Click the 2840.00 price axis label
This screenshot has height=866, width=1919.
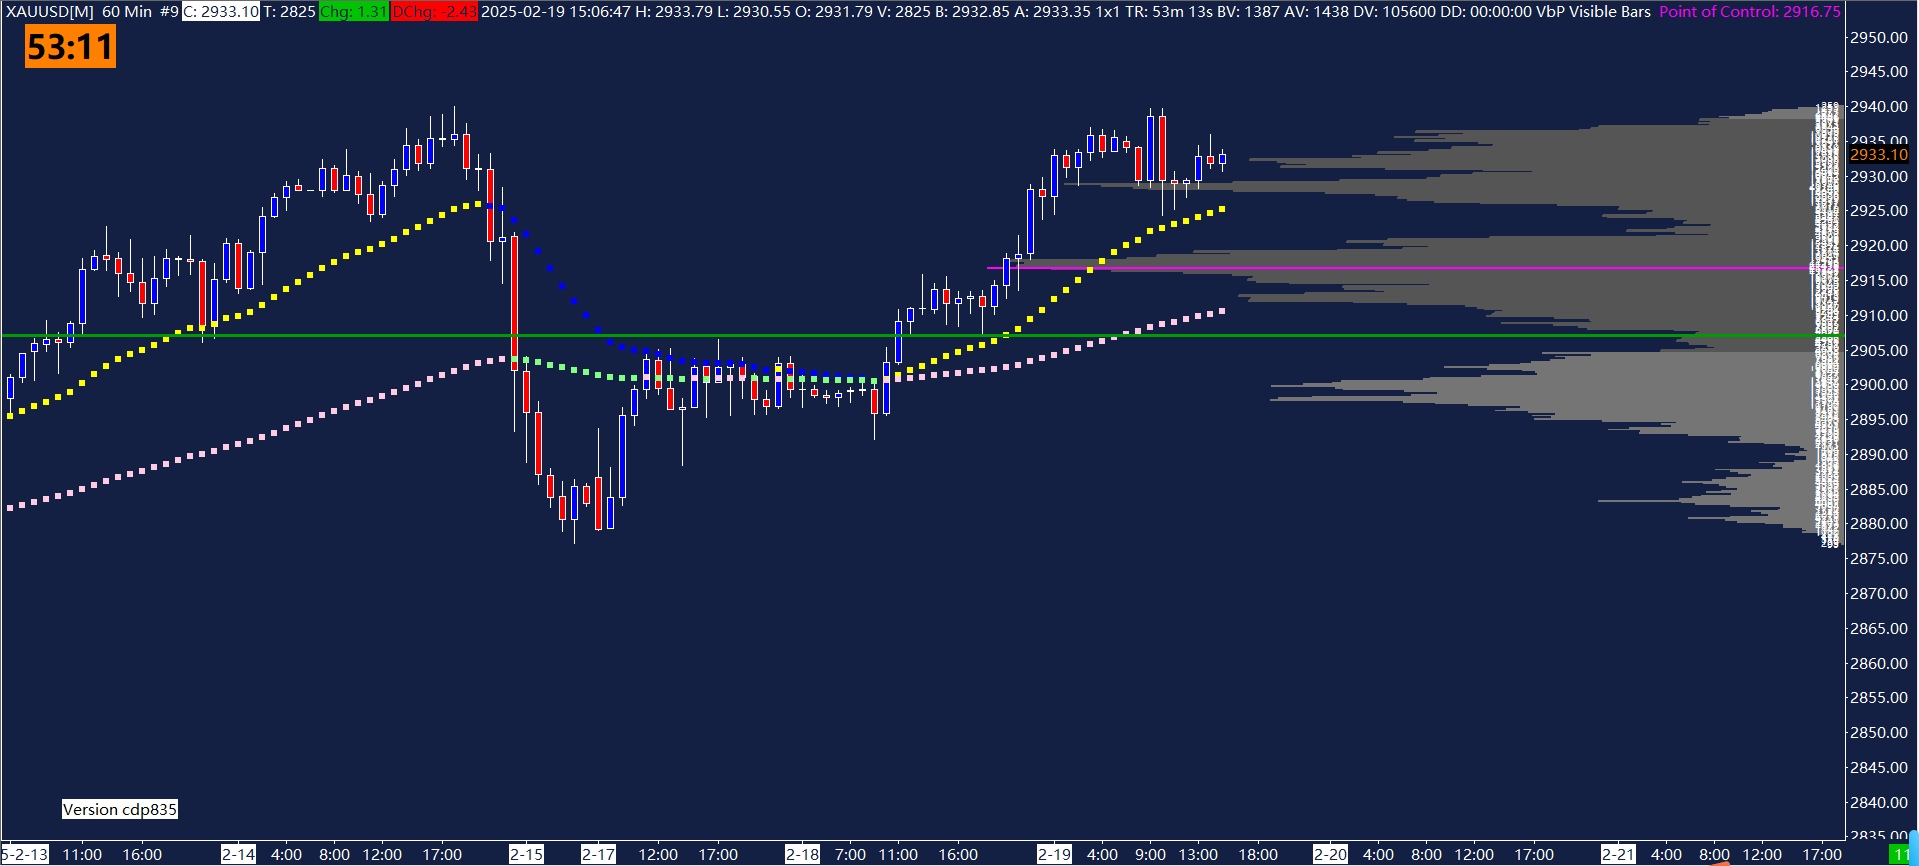1879,802
